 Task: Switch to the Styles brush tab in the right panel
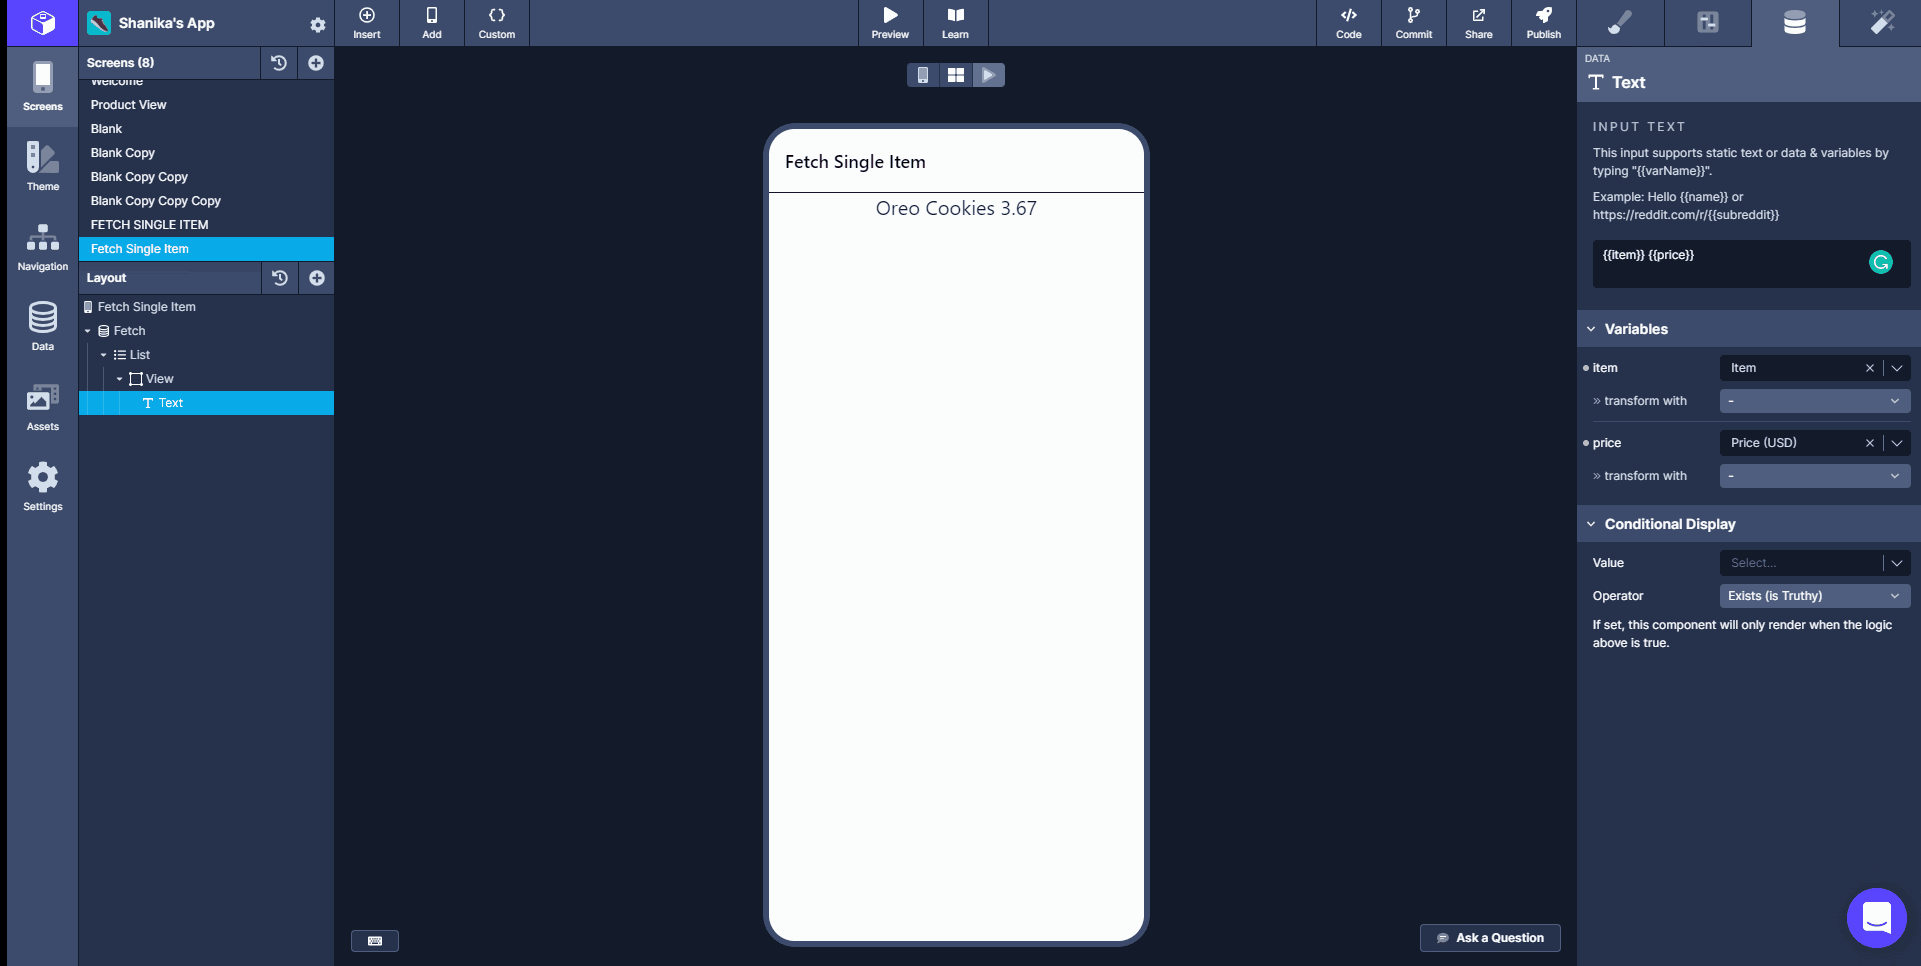(x=1621, y=22)
